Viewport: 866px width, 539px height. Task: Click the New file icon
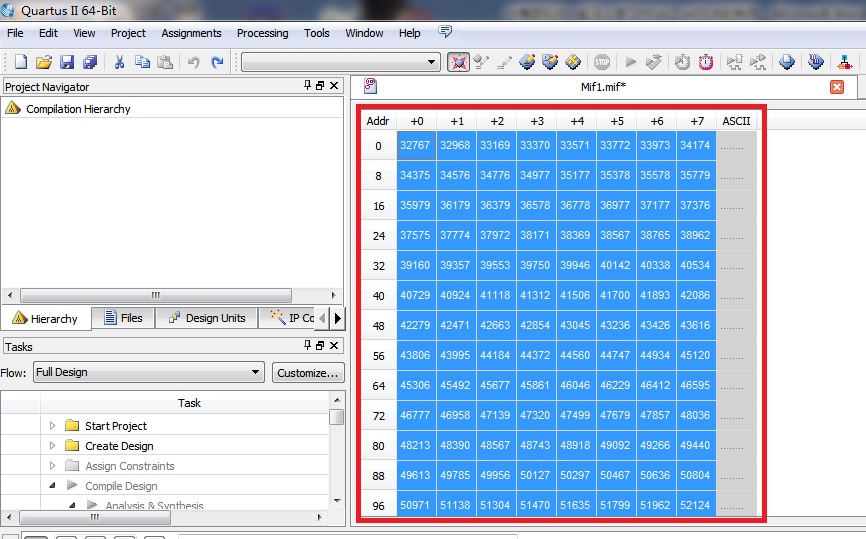(x=21, y=62)
